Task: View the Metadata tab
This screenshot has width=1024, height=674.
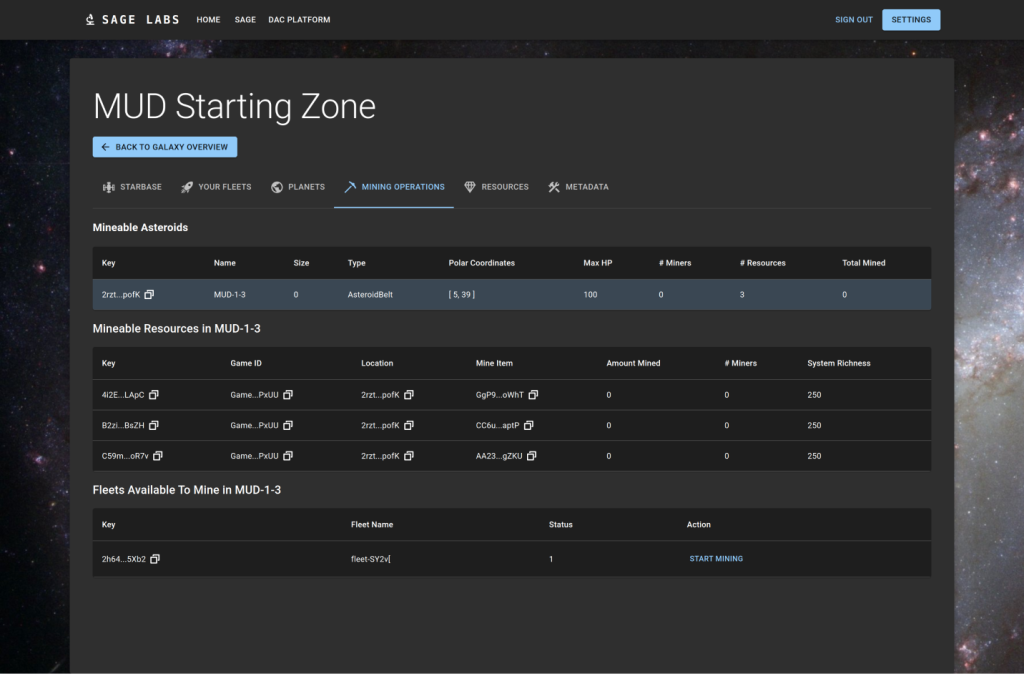Action: tap(578, 187)
